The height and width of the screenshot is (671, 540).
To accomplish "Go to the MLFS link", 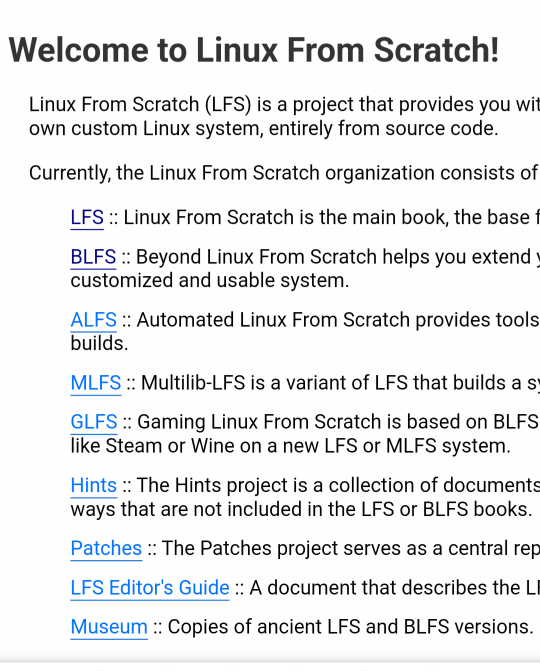I will [96, 383].
